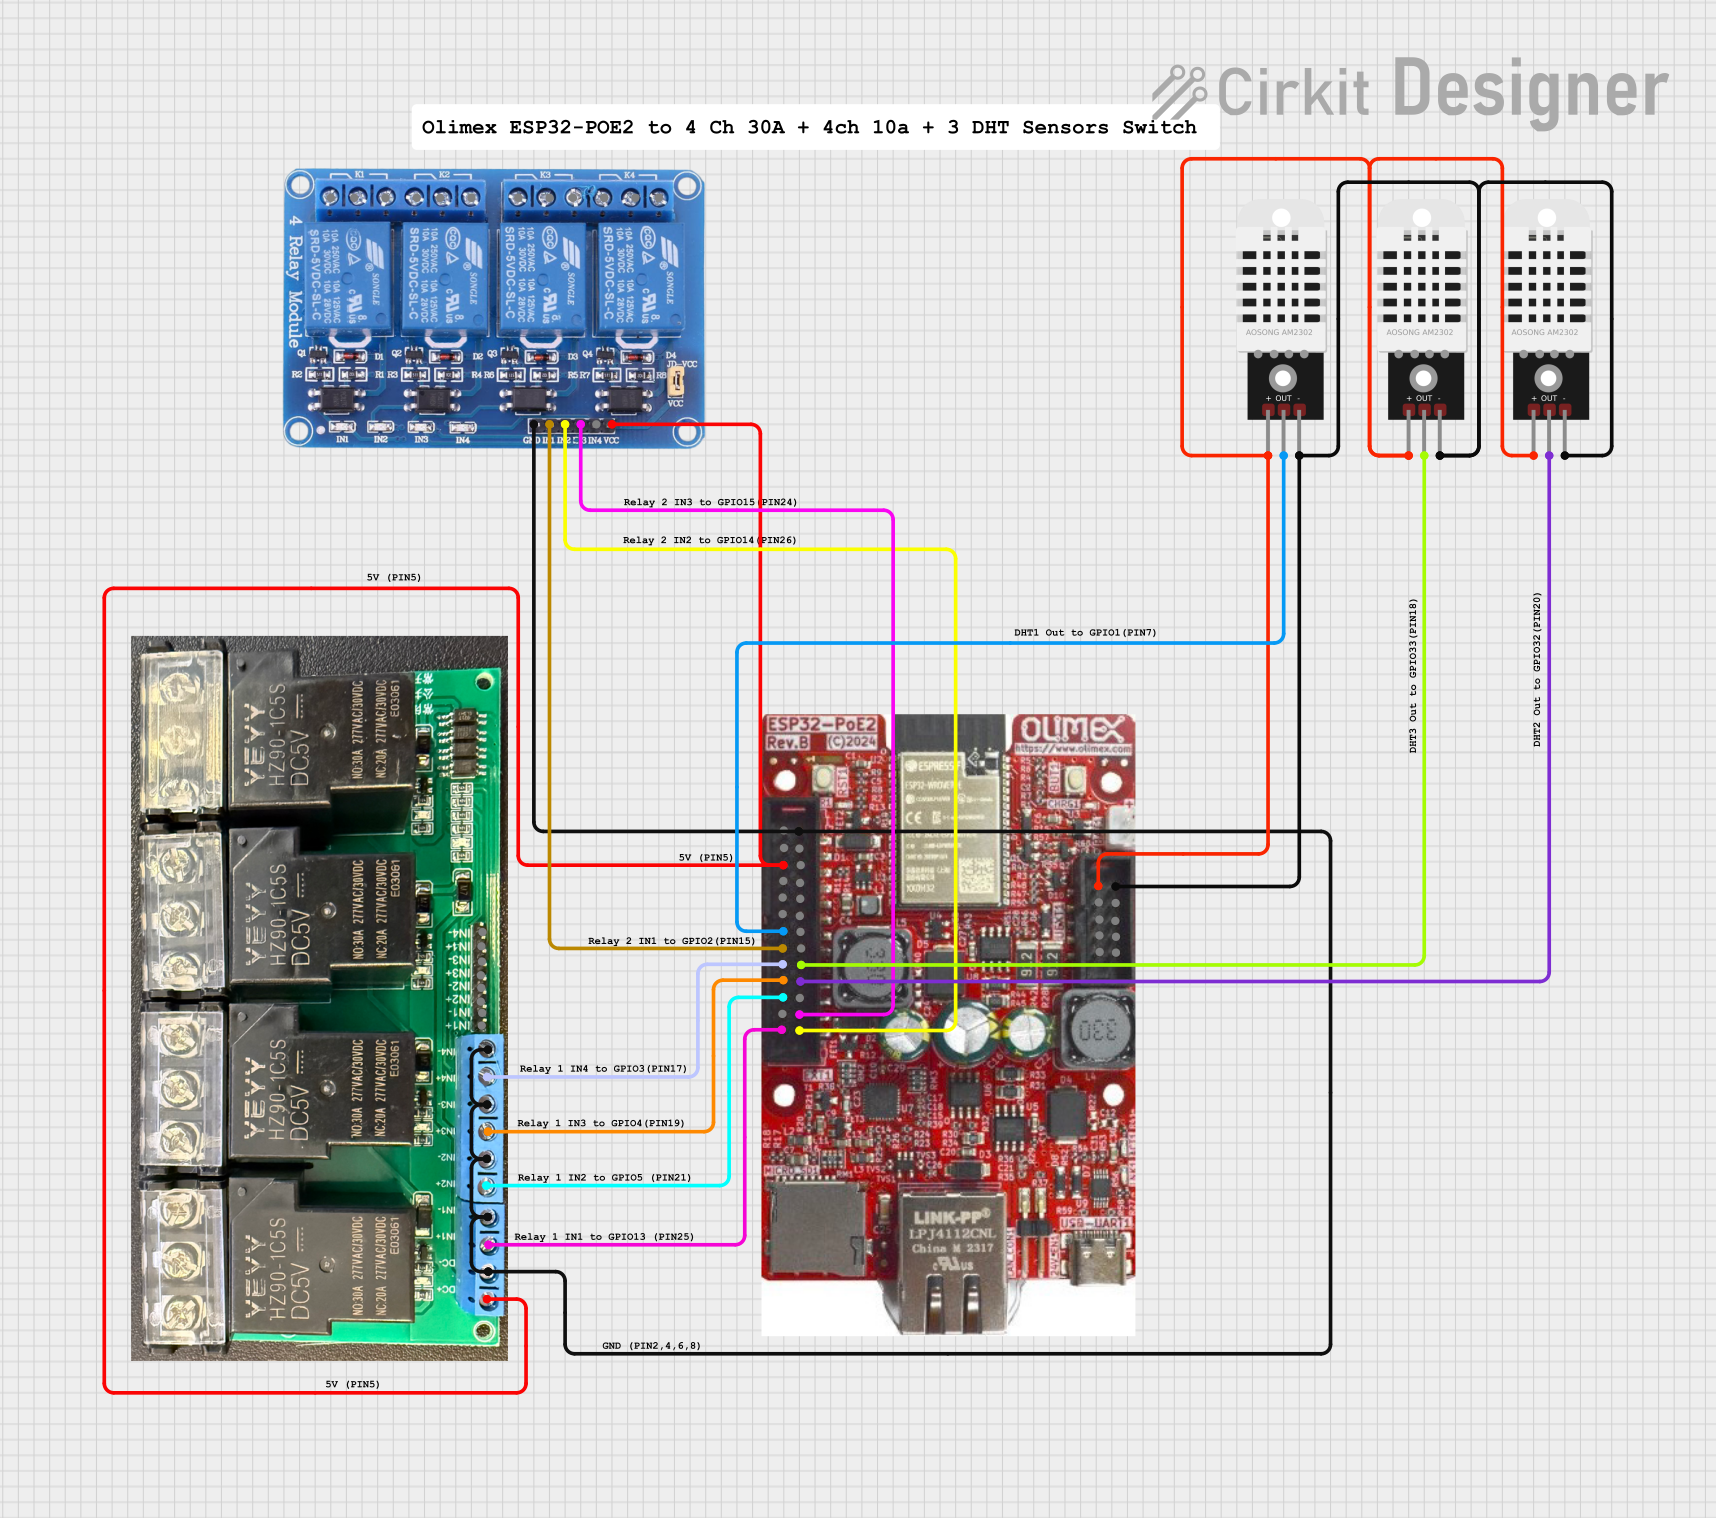Click the 'DHT2 Out to GPIO32(PIN20)' vertical label
This screenshot has width=1716, height=1518.
1537,669
